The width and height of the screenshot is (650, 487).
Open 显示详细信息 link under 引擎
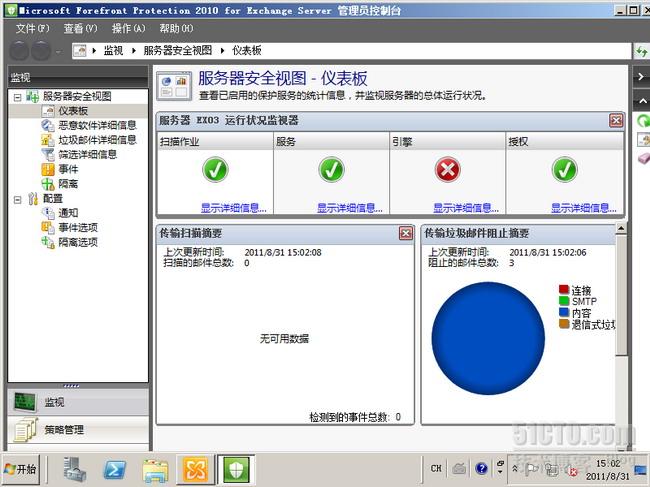(x=466, y=208)
